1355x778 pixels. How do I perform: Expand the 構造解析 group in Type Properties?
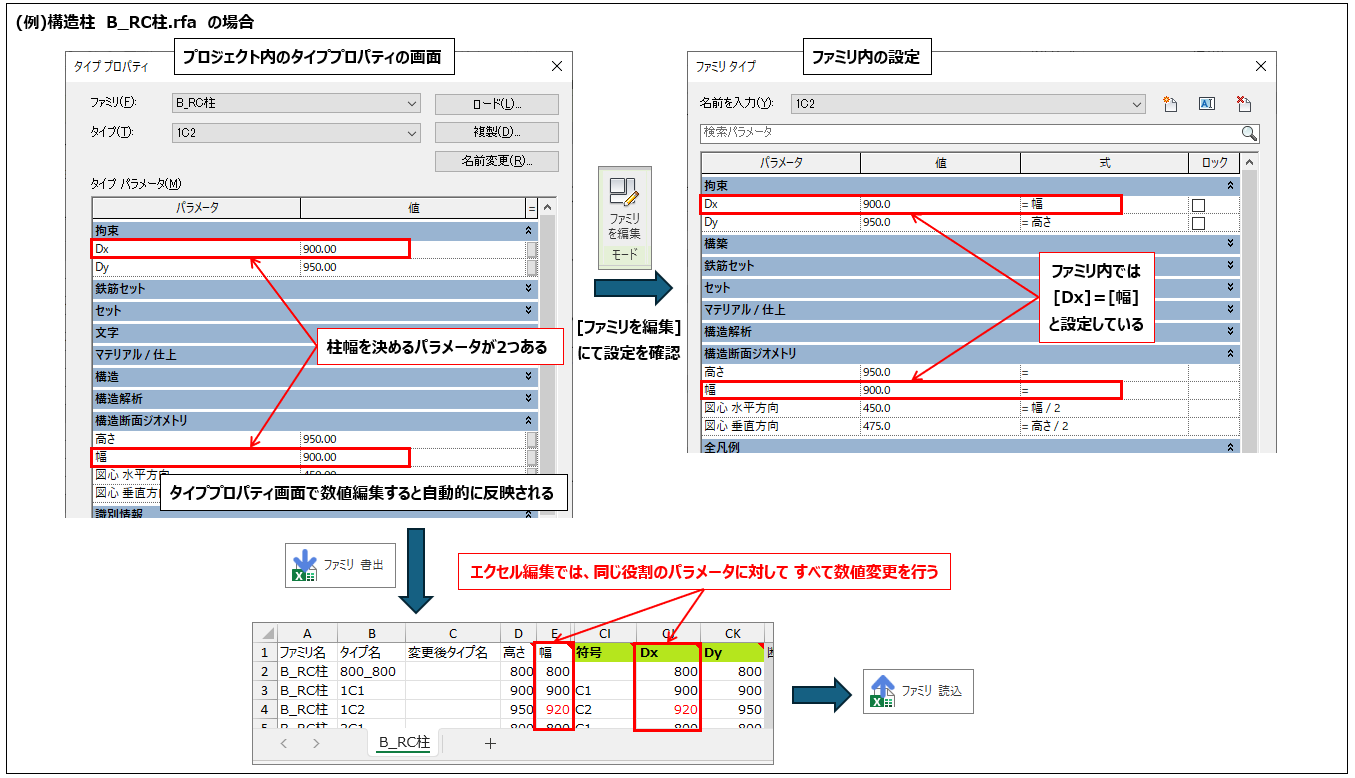(x=528, y=398)
